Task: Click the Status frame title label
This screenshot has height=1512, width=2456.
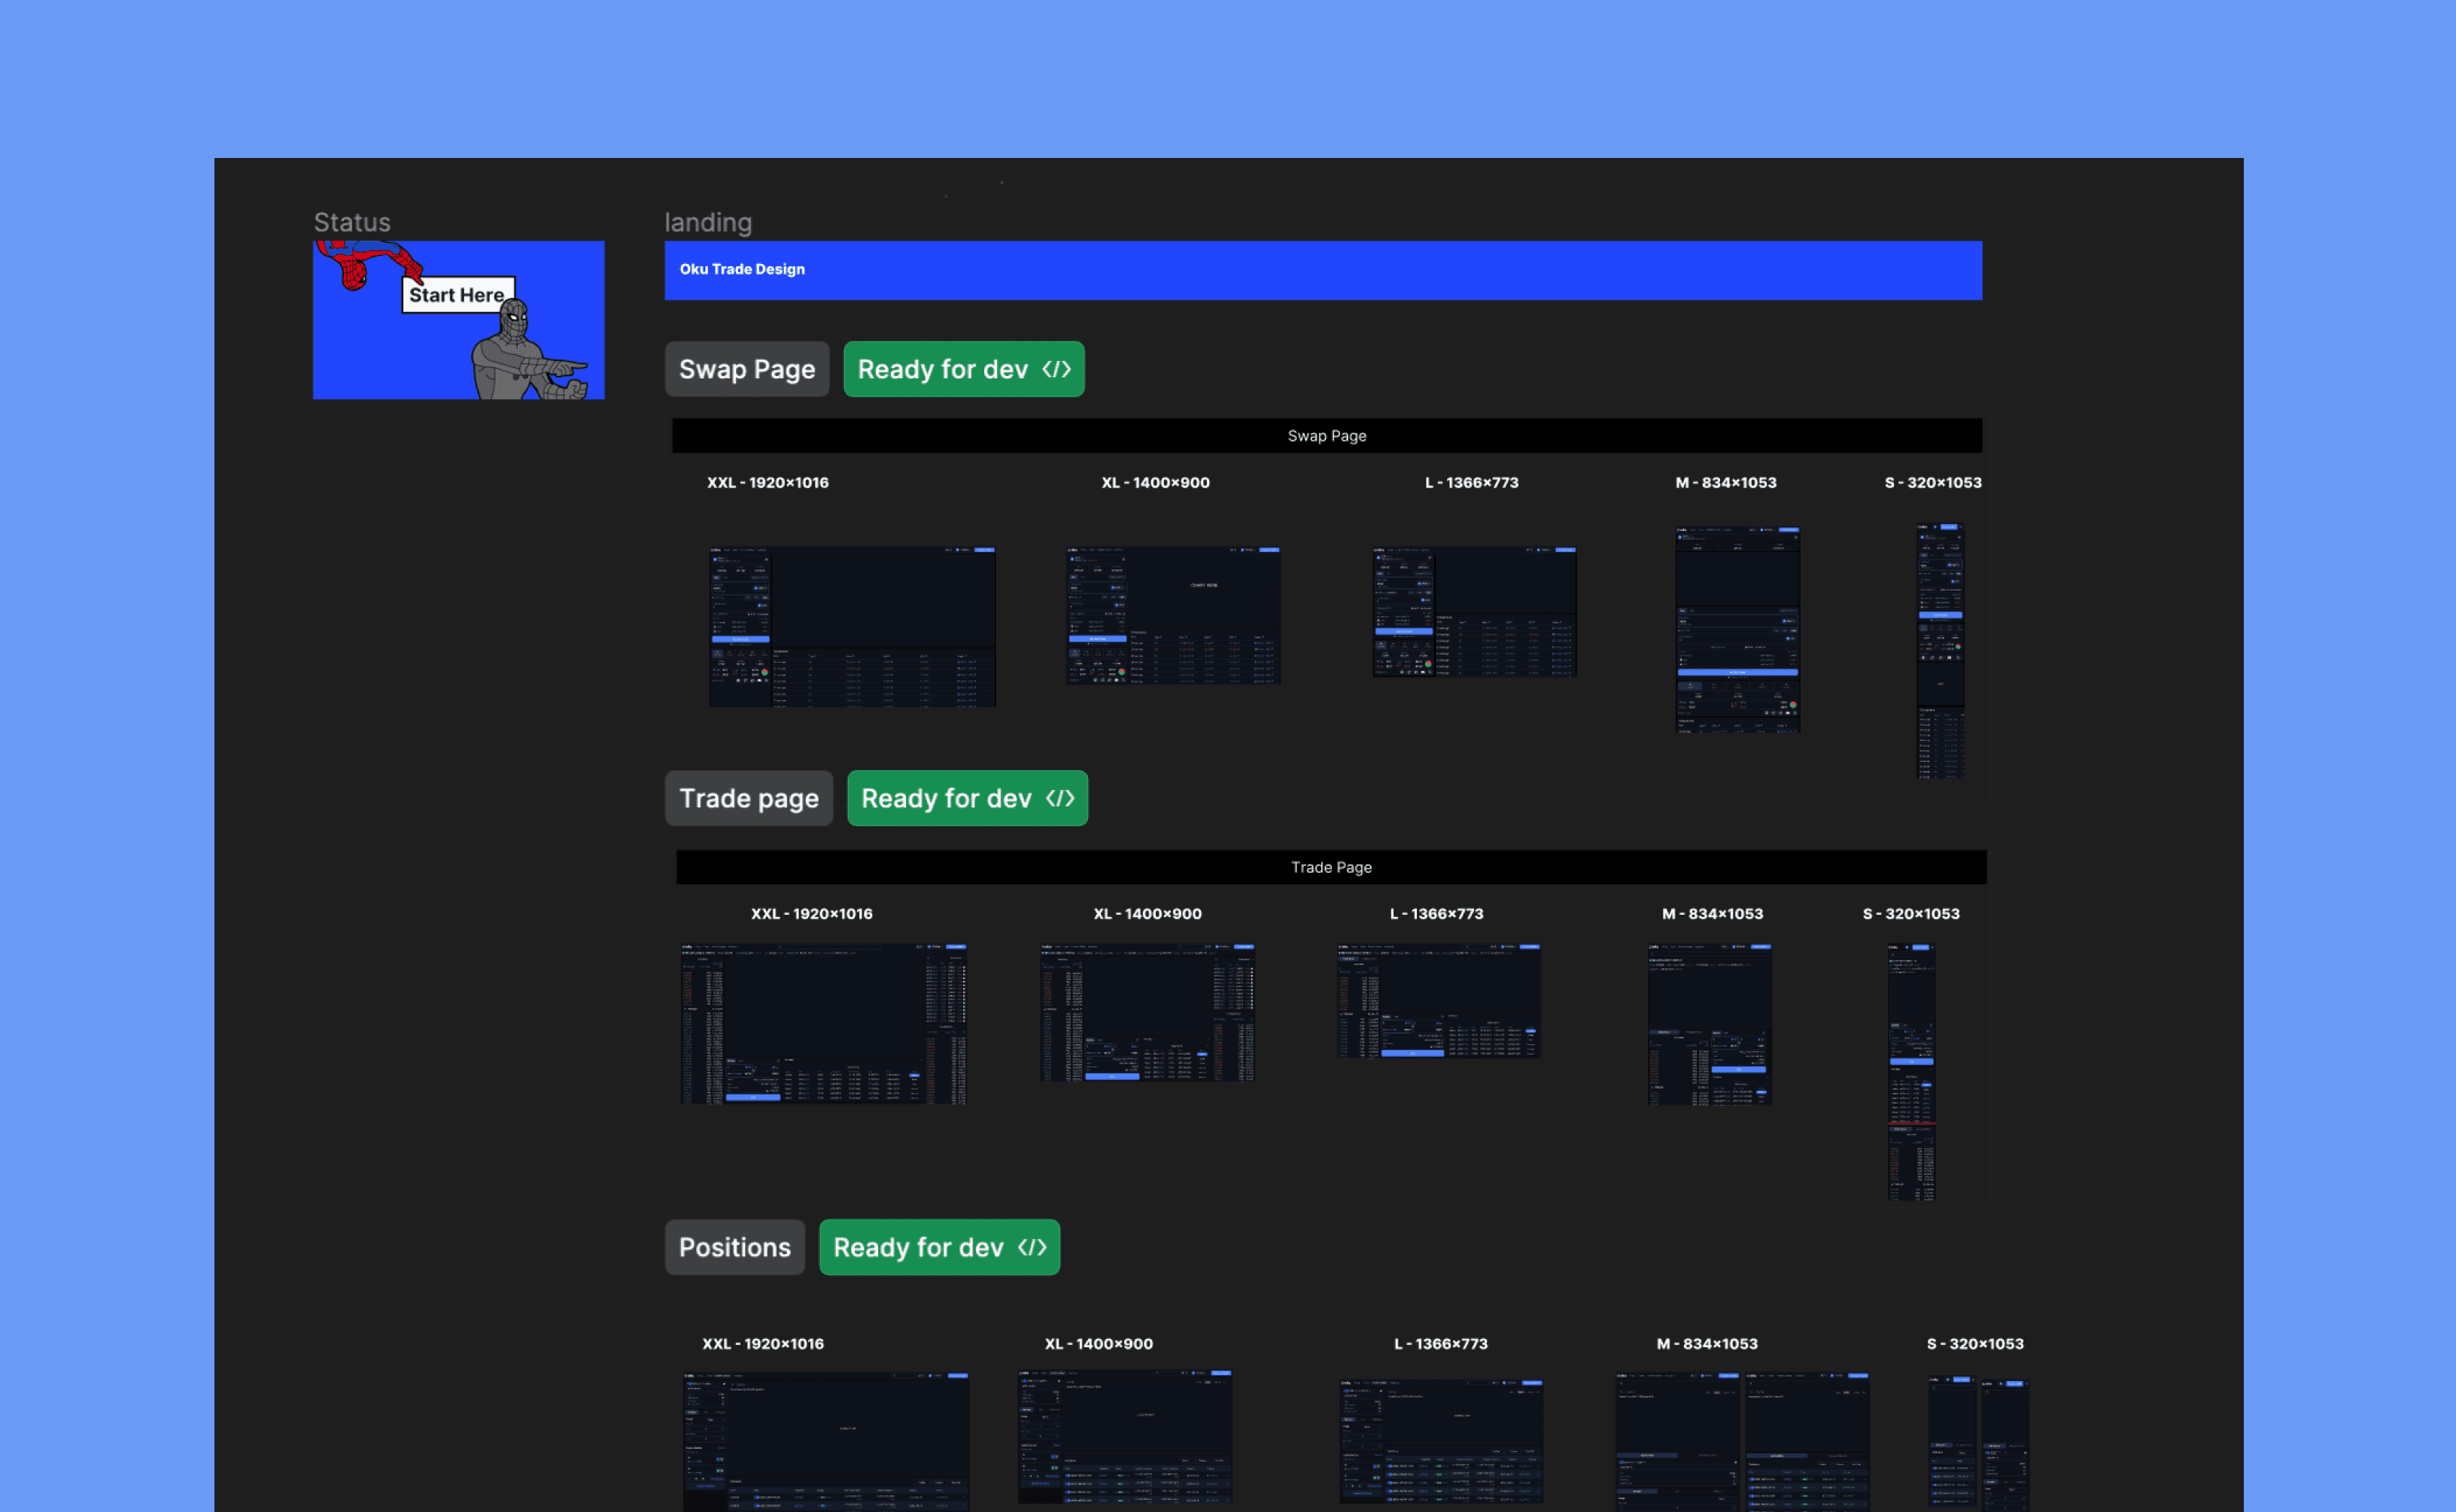Action: (x=352, y=222)
